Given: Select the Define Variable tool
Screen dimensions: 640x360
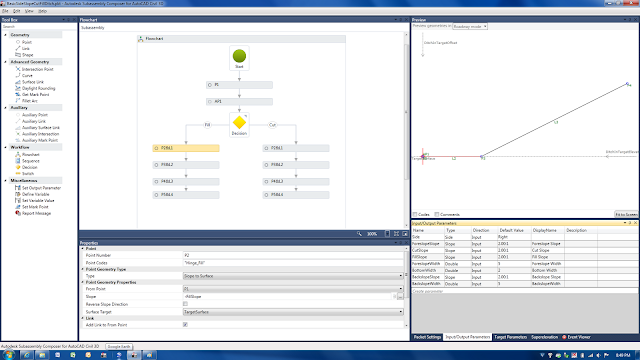Looking at the screenshot, I should click(35, 194).
